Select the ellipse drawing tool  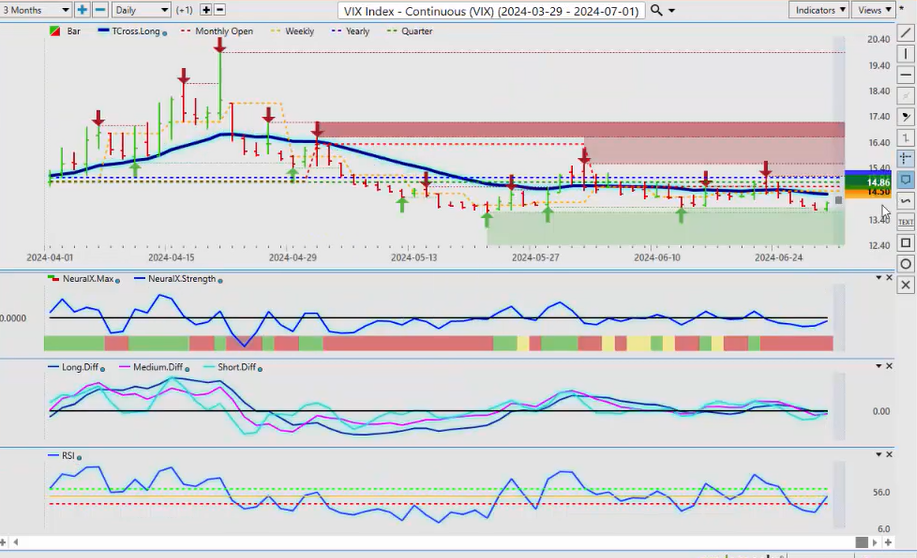[905, 264]
